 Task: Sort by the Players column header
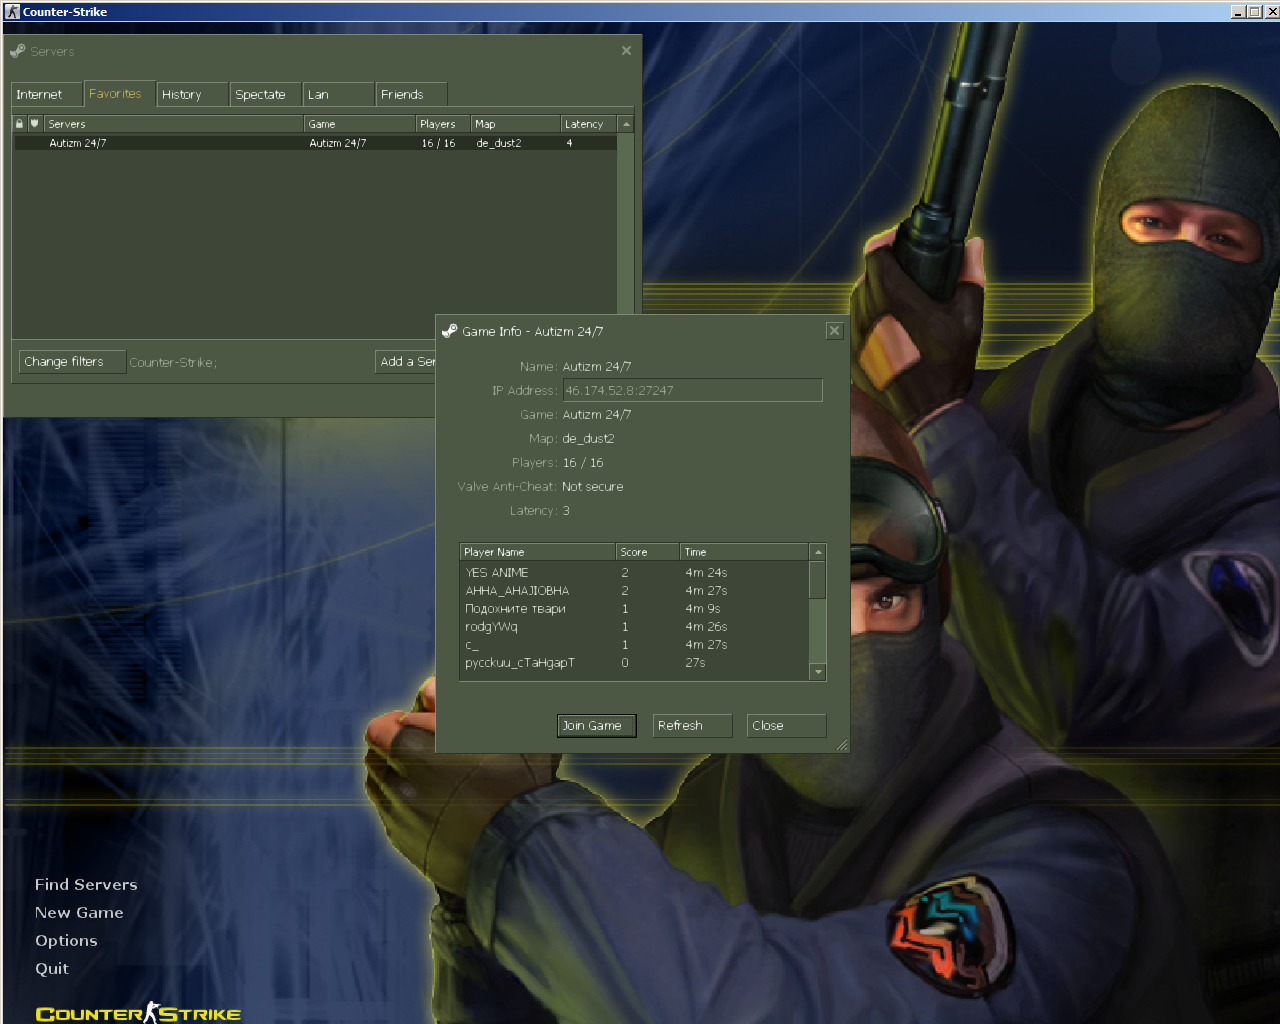pyautogui.click(x=443, y=124)
